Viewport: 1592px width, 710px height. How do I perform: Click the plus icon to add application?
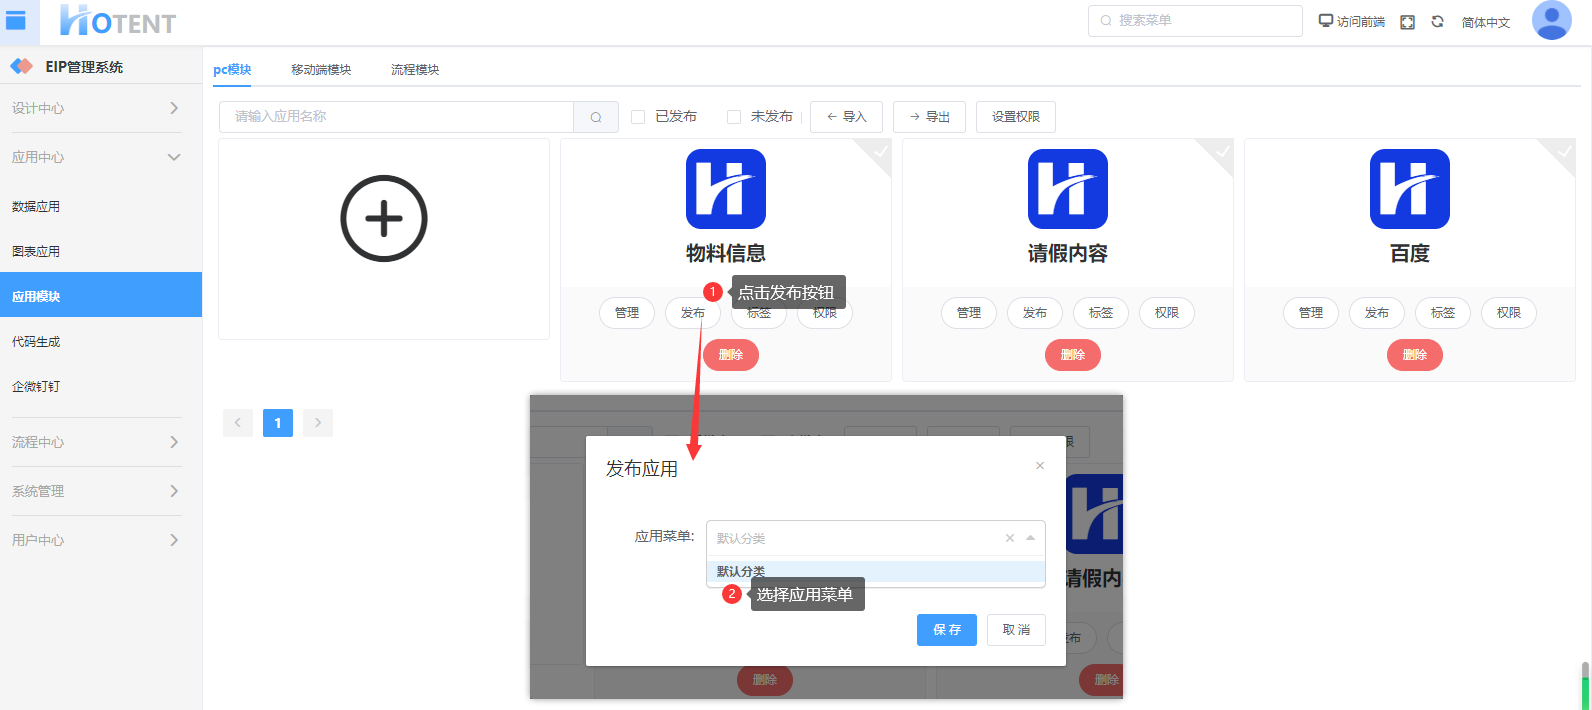coord(384,219)
